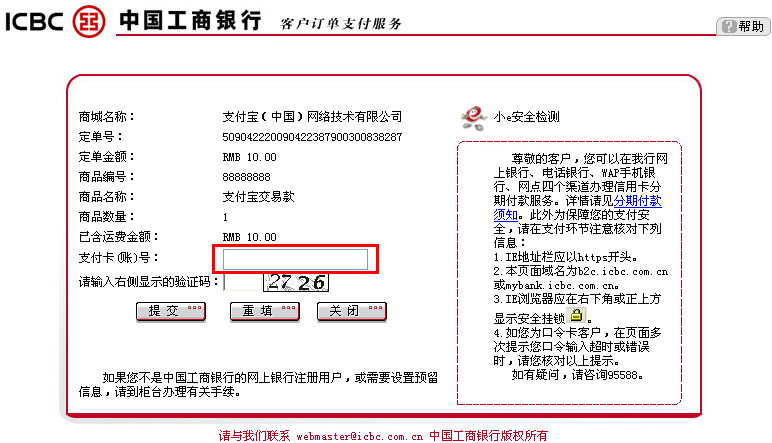Screen dimensions: 772x443
Task: Click 支付宝(中国)网络技术有限公司 merchant name
Action: (x=312, y=117)
